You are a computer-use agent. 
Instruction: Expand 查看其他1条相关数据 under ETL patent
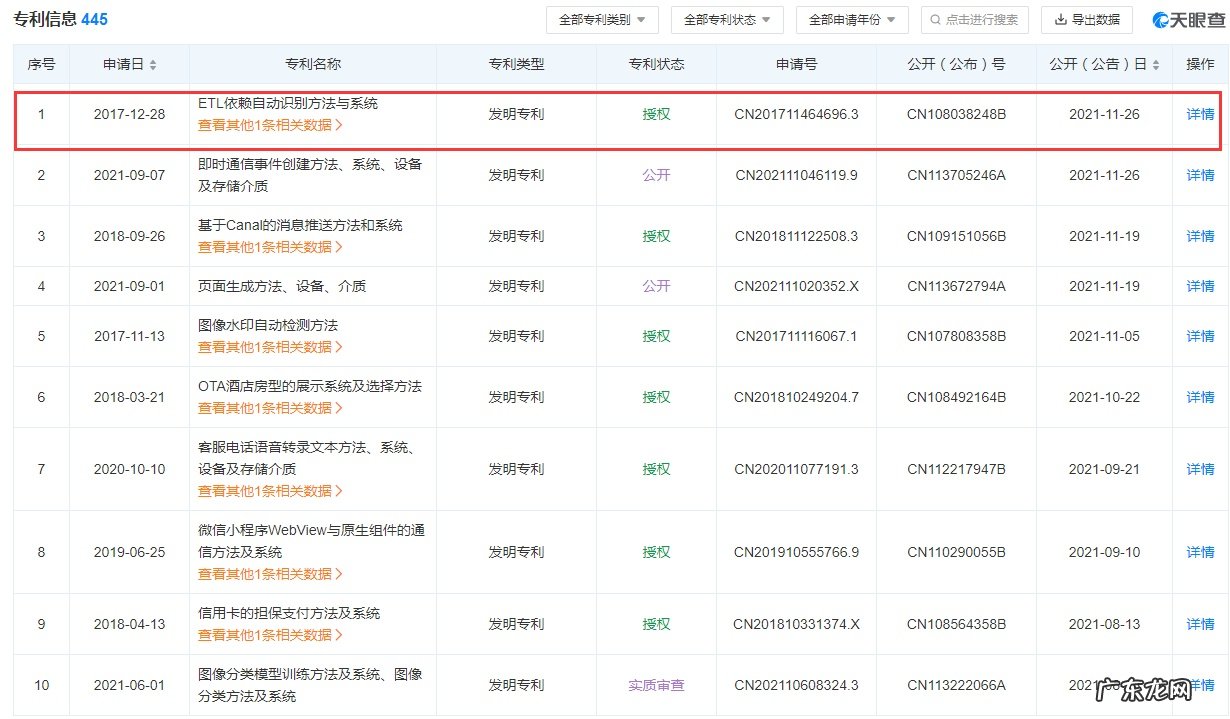(x=270, y=126)
